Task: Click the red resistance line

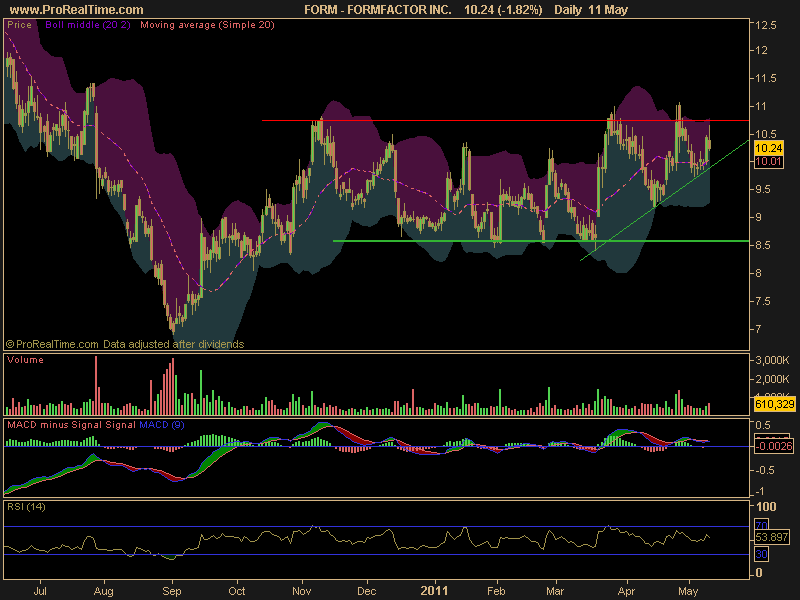Action: tap(505, 120)
